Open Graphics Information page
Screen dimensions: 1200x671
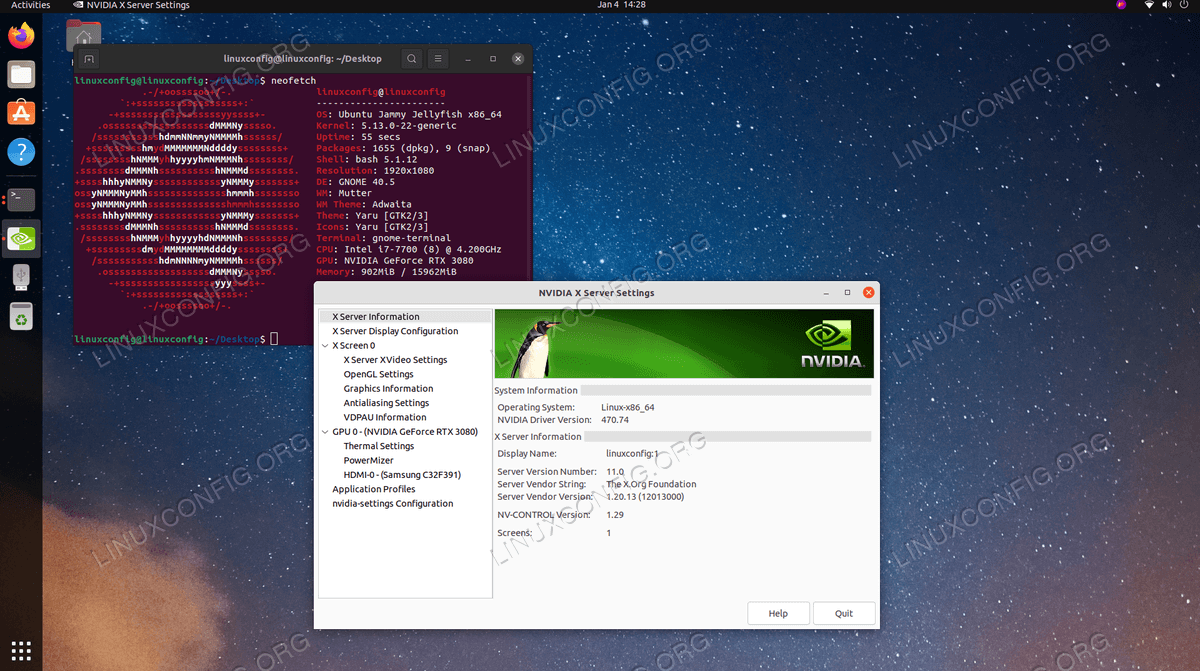point(388,389)
